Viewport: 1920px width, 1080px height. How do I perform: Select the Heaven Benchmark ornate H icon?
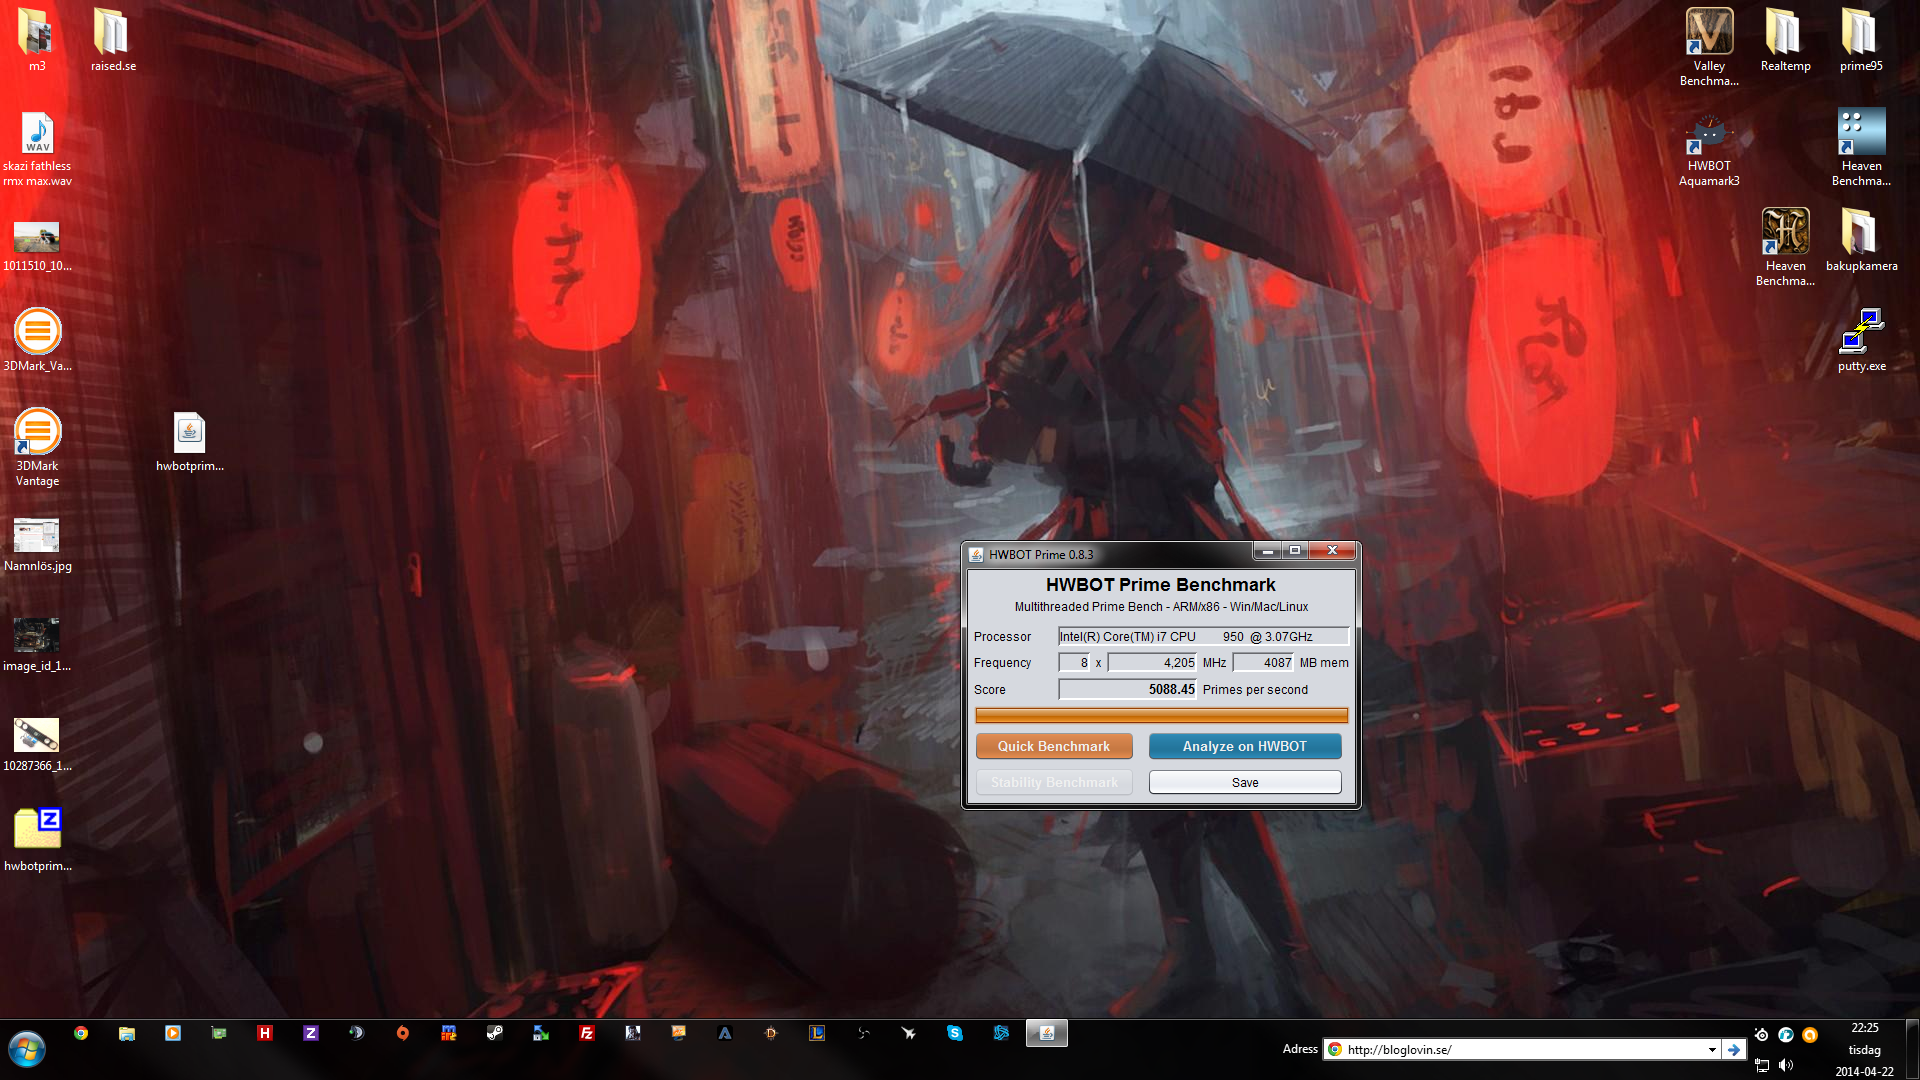point(1785,247)
